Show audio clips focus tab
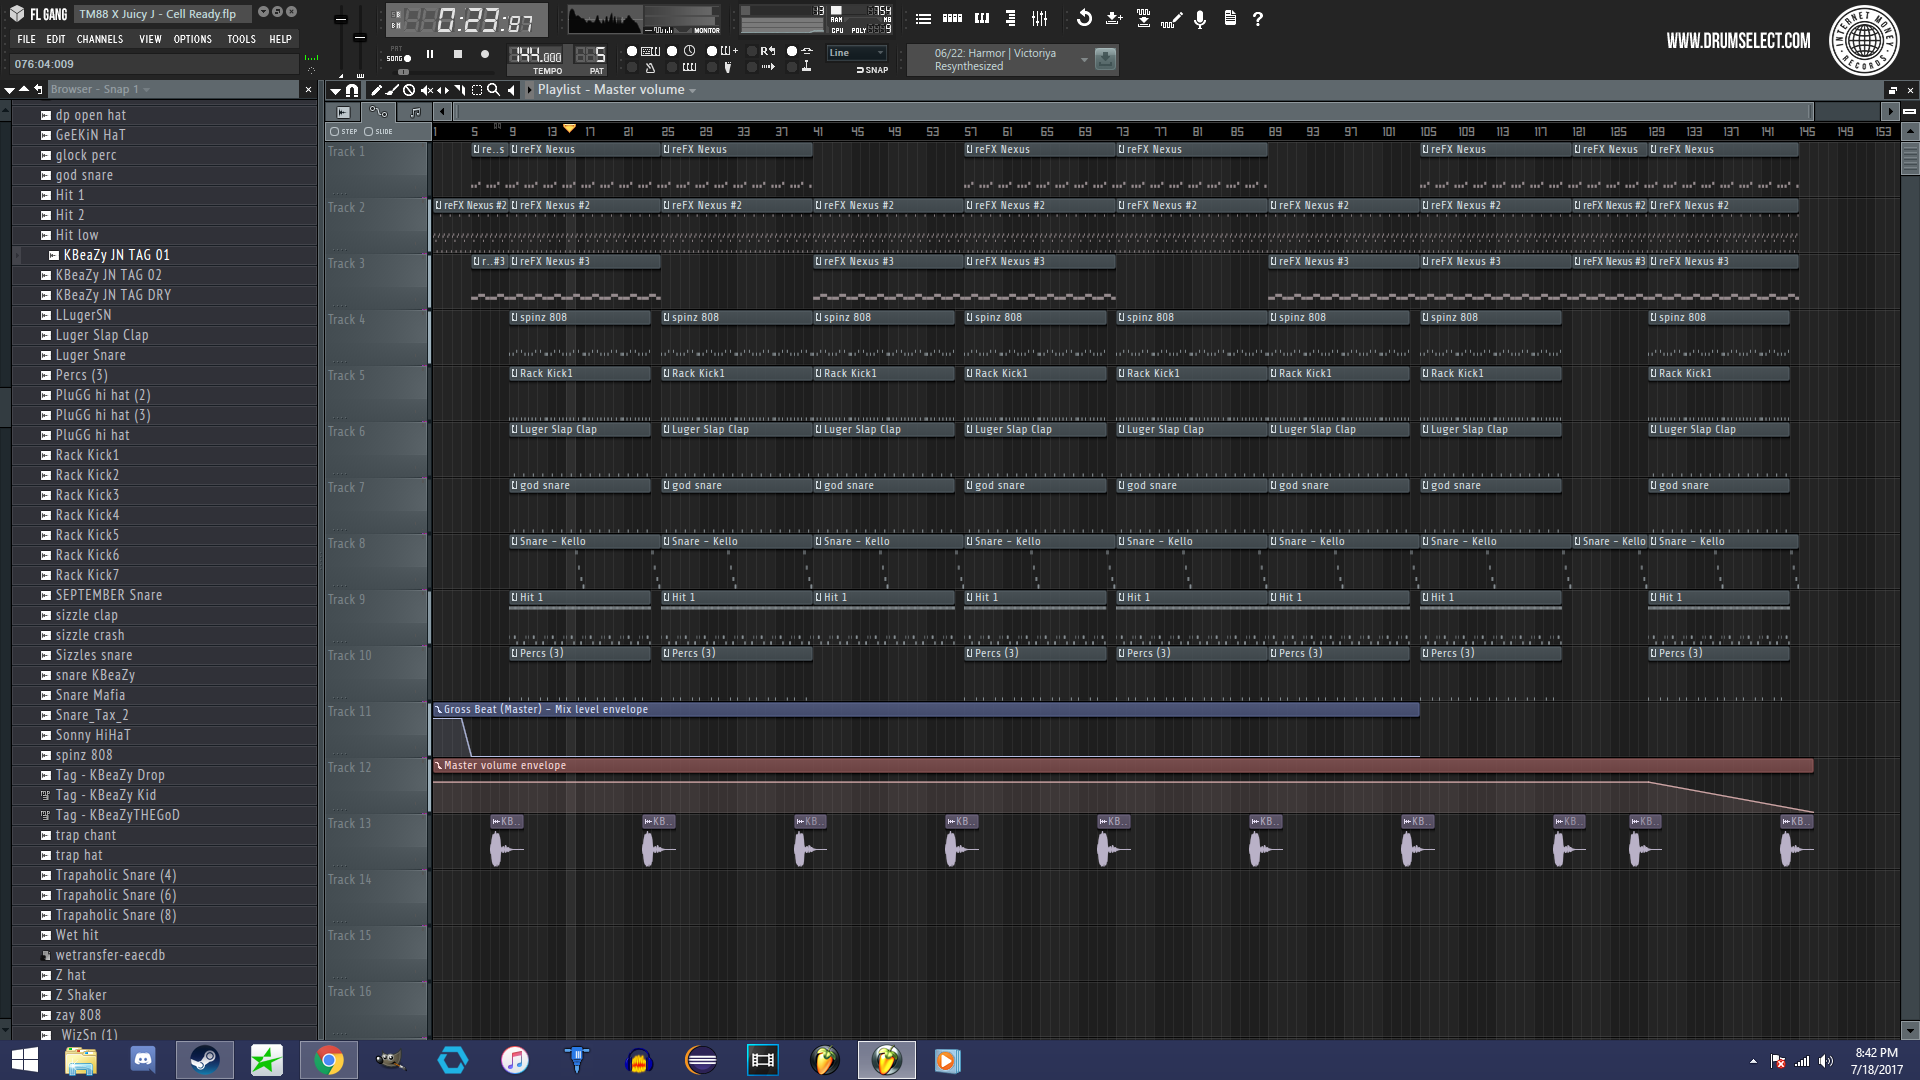The image size is (1920, 1080). (342, 112)
